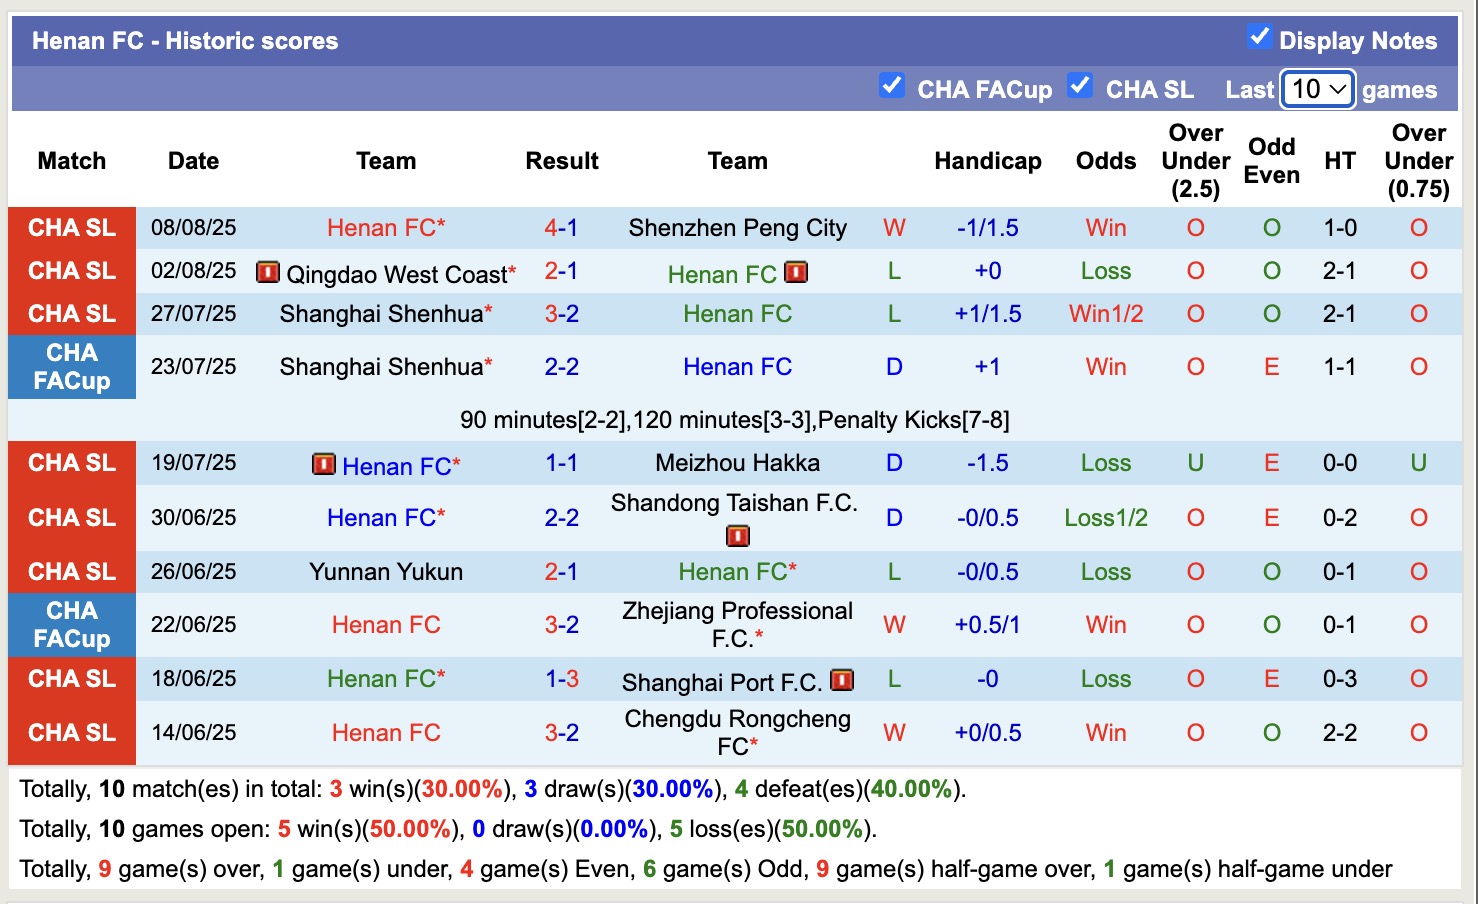
Task: Click the CHA SL badge on the 08/08 row
Action: [x=71, y=227]
